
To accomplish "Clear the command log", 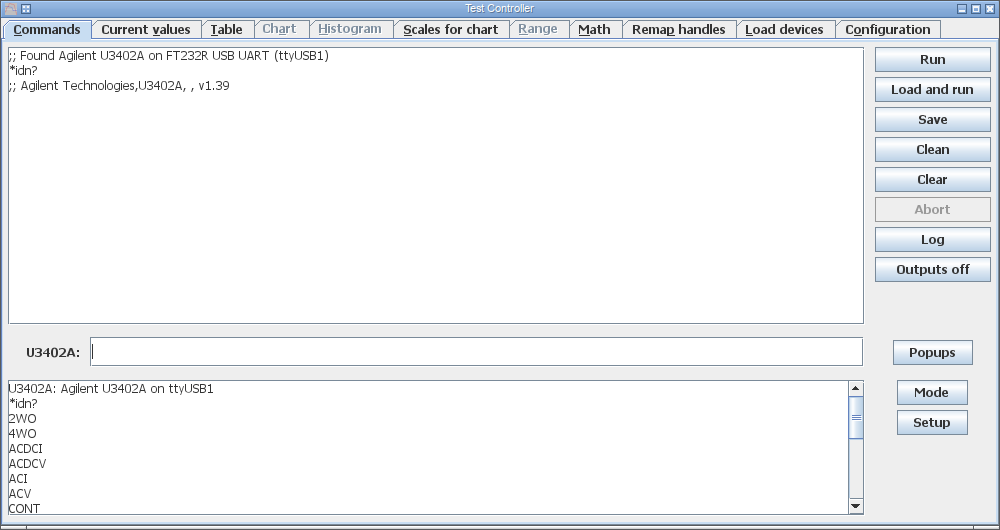I will pos(932,179).
